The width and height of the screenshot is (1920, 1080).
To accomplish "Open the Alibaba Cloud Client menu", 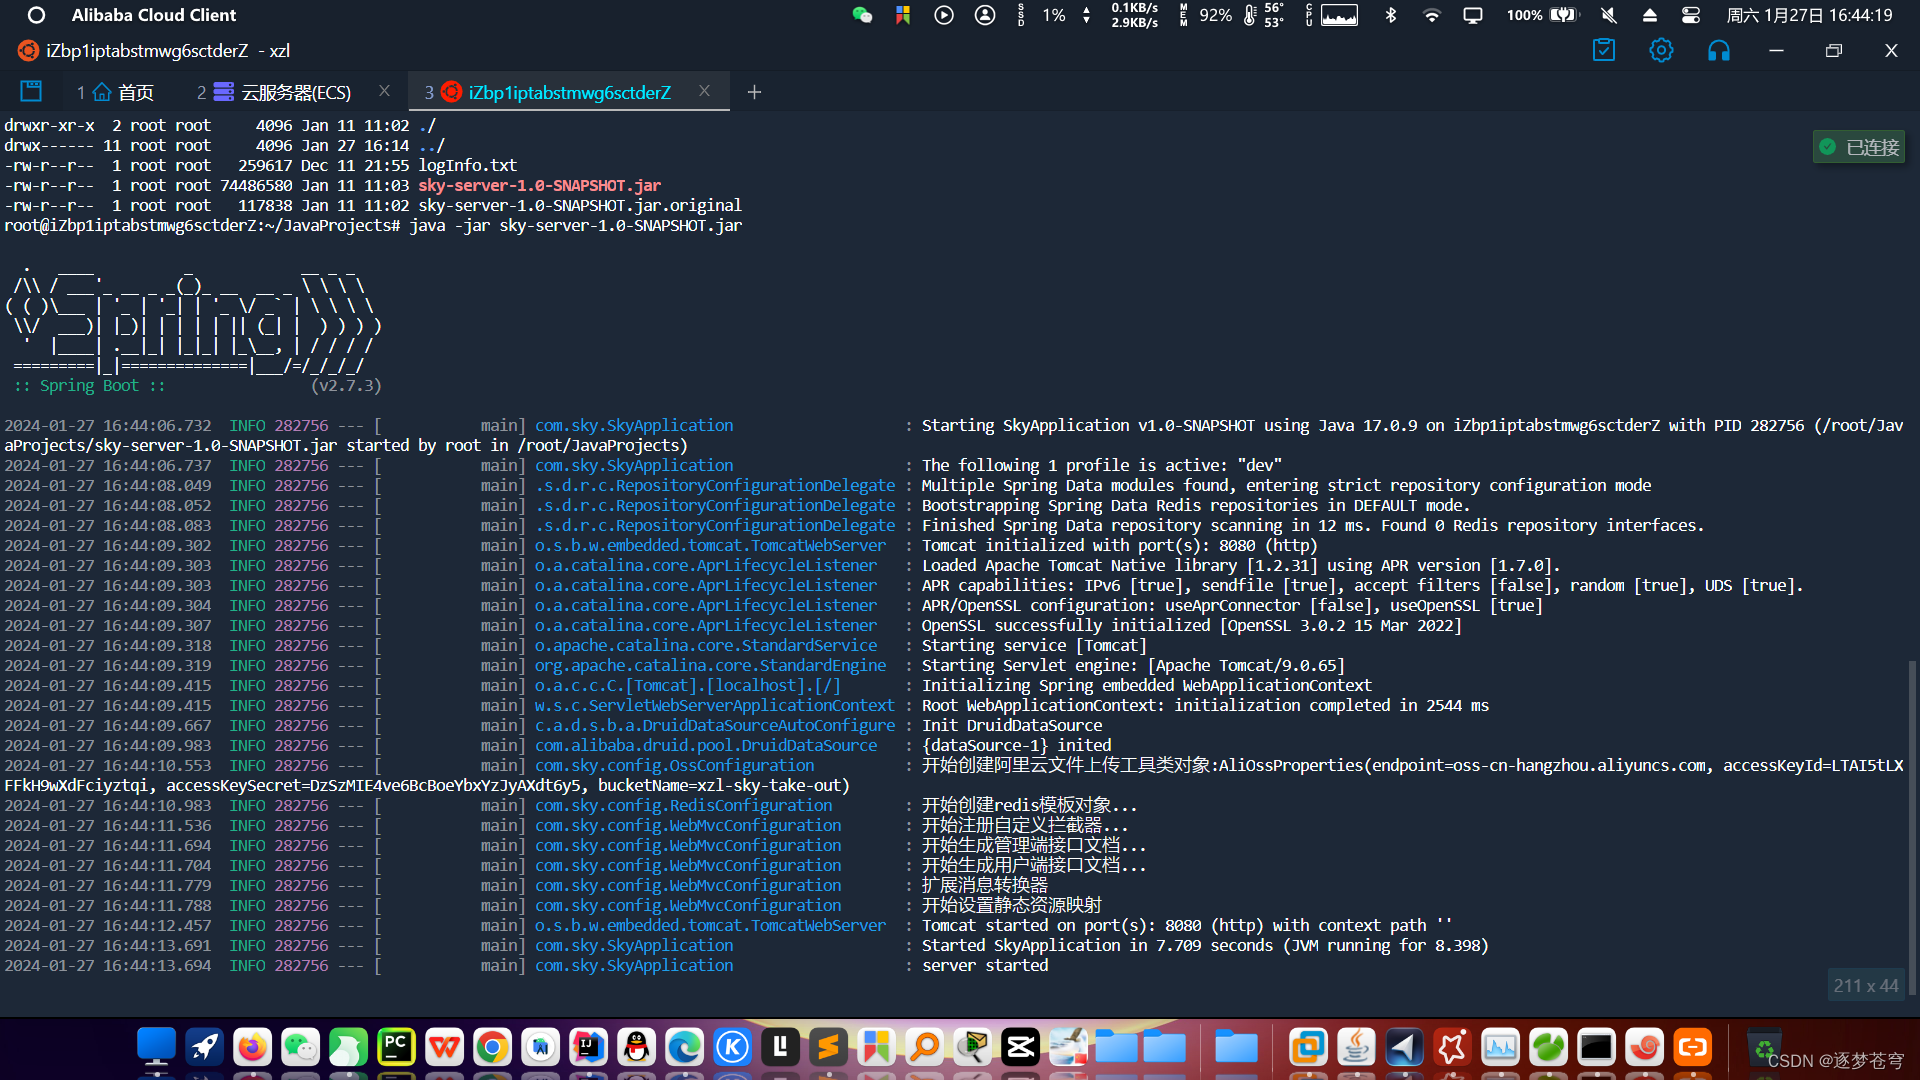I will click(154, 15).
